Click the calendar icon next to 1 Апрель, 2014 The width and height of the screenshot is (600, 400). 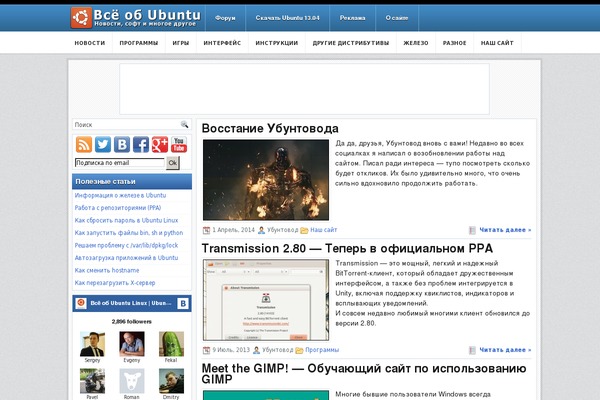[x=206, y=230]
